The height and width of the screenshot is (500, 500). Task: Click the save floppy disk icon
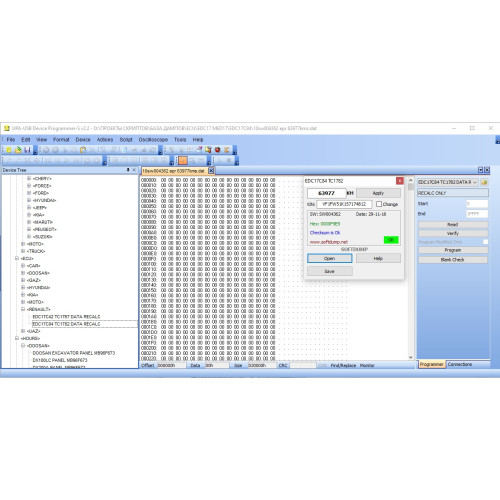tap(27, 150)
